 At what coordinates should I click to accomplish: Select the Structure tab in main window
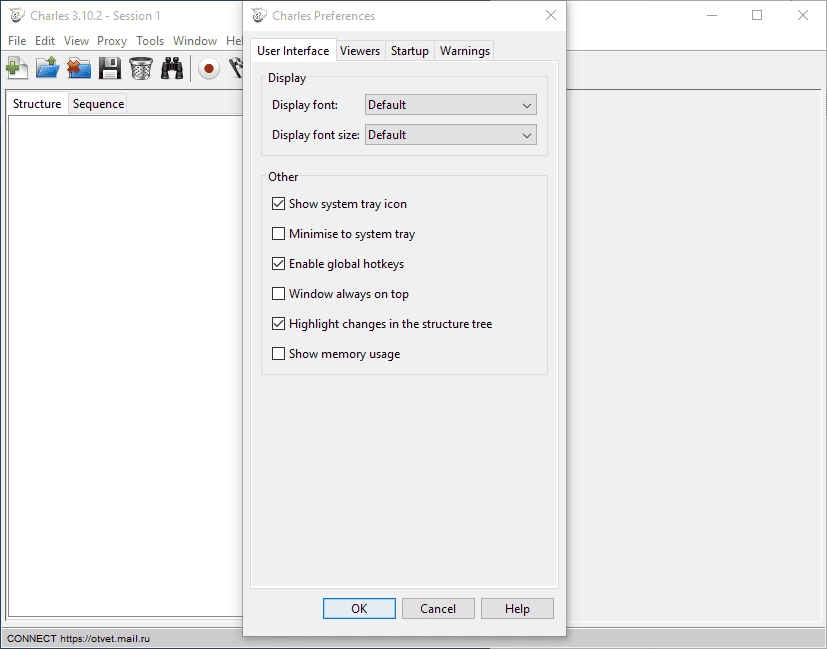point(37,103)
